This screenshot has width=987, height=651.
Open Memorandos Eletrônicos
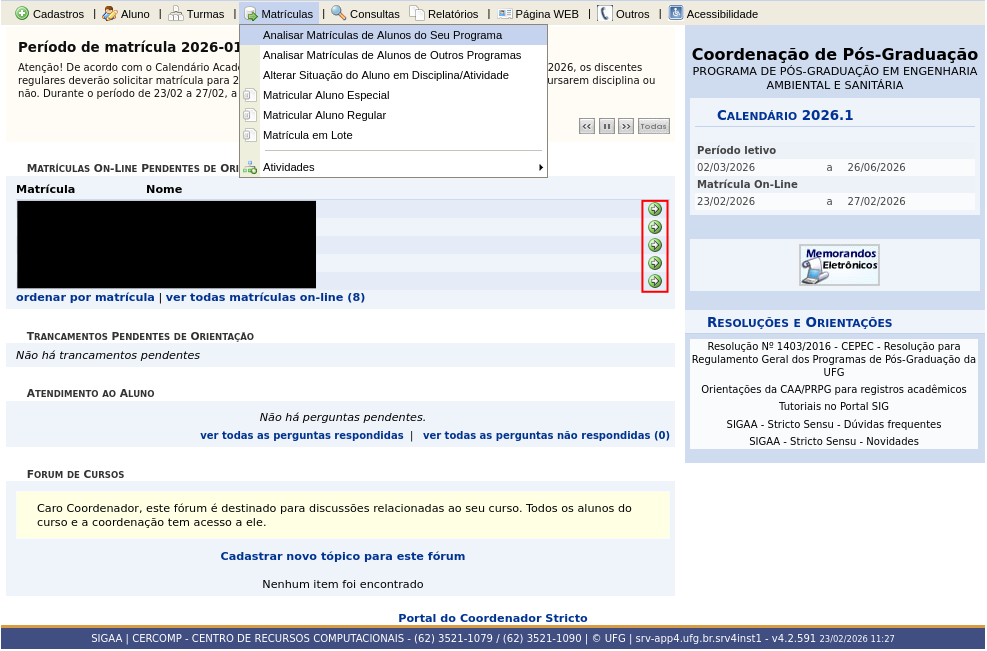pyautogui.click(x=839, y=264)
